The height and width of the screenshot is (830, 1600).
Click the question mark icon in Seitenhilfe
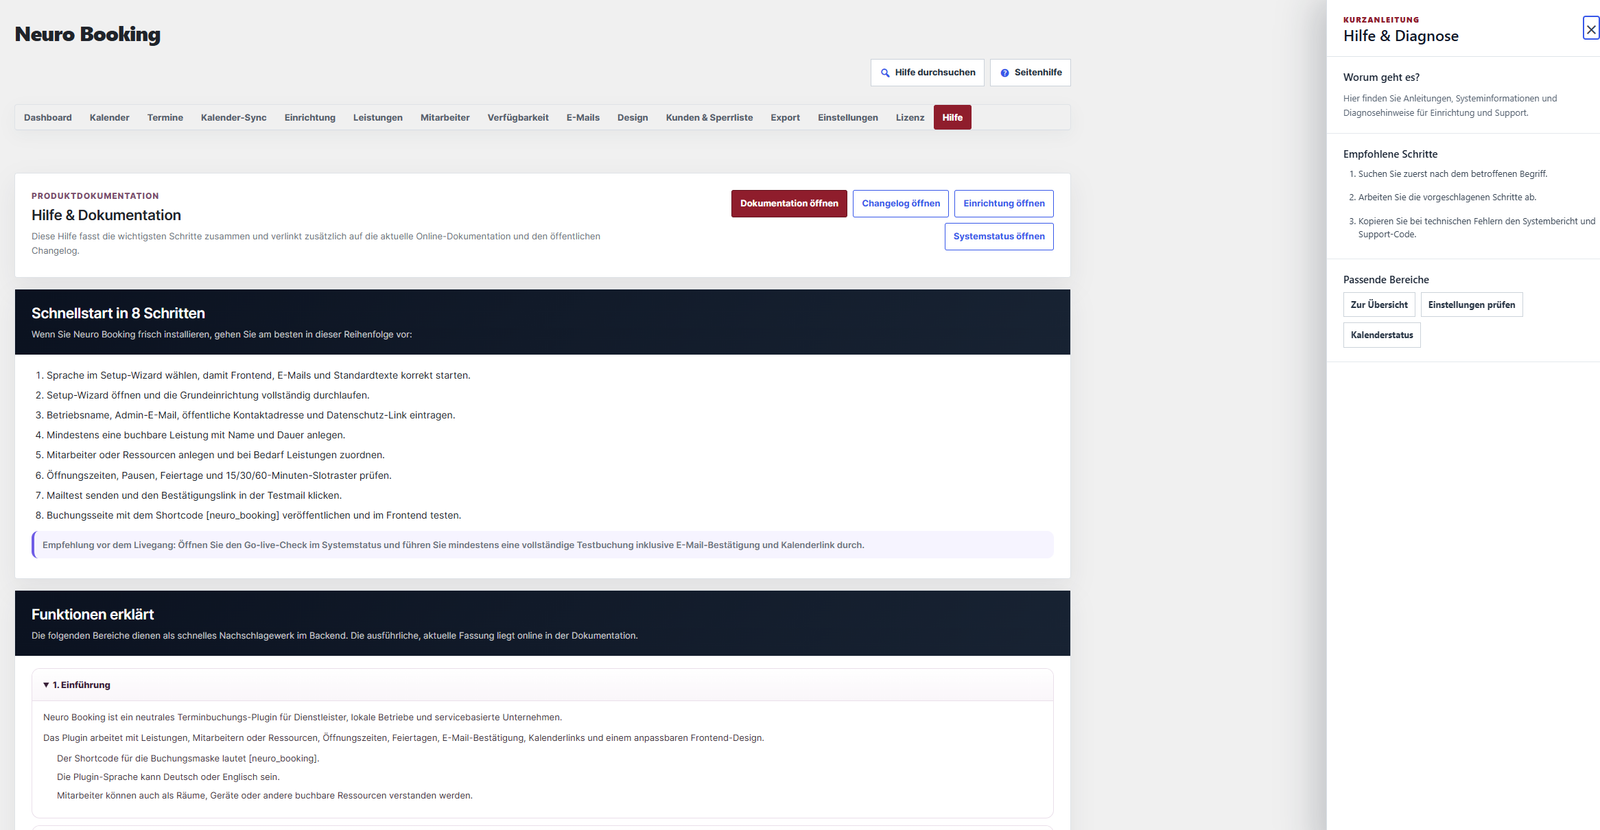pos(1005,73)
